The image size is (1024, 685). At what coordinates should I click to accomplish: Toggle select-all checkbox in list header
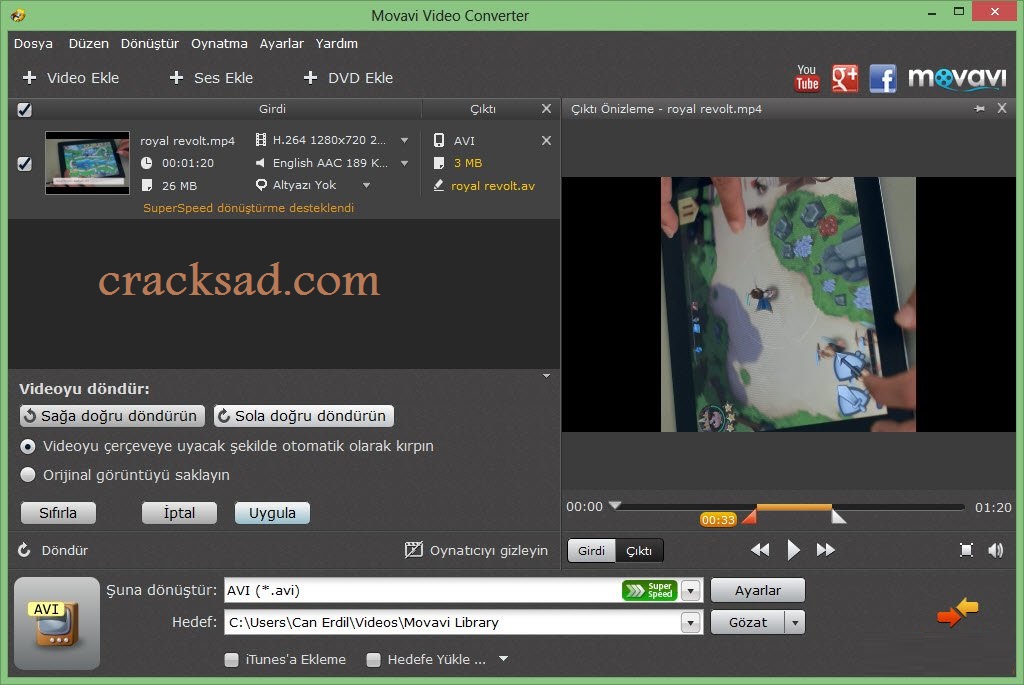(x=25, y=110)
